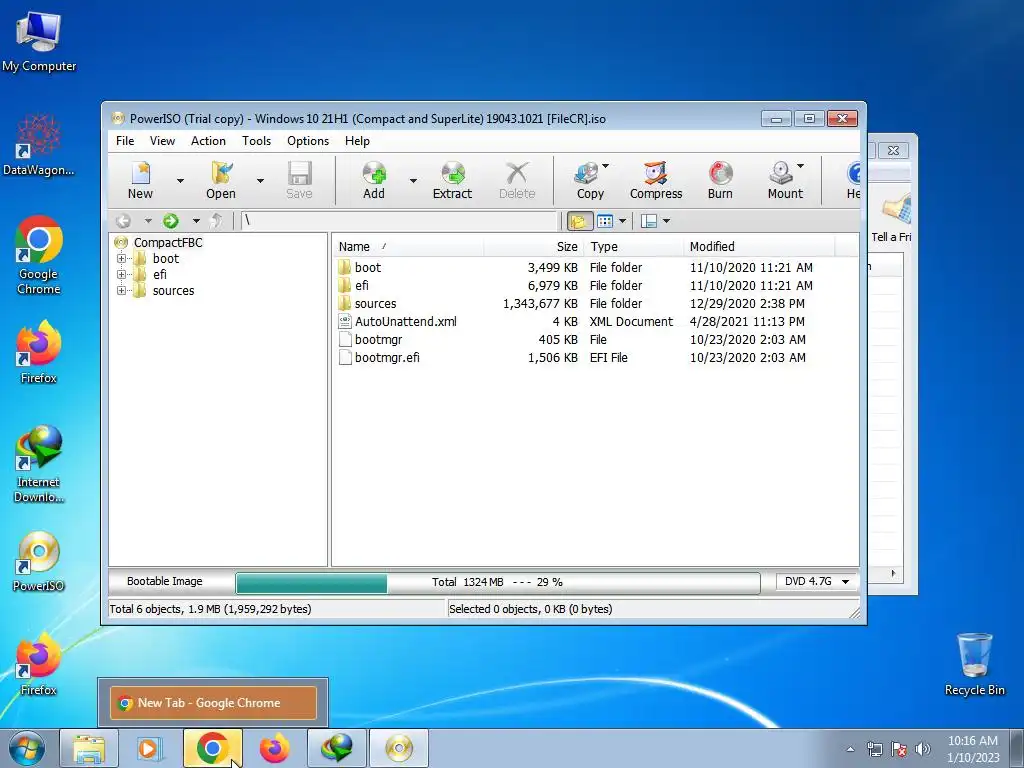Click the New Tab - Google Chrome preview
The height and width of the screenshot is (768, 1024).
click(x=213, y=703)
